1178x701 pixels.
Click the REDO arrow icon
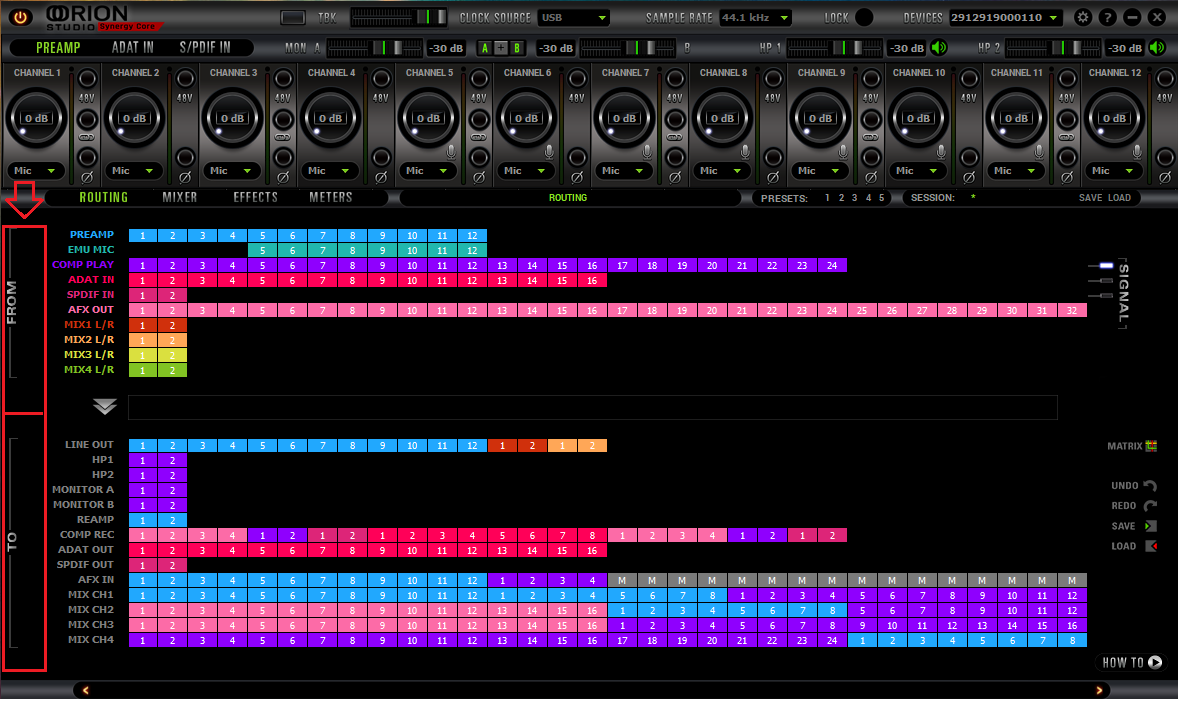[x=1150, y=506]
